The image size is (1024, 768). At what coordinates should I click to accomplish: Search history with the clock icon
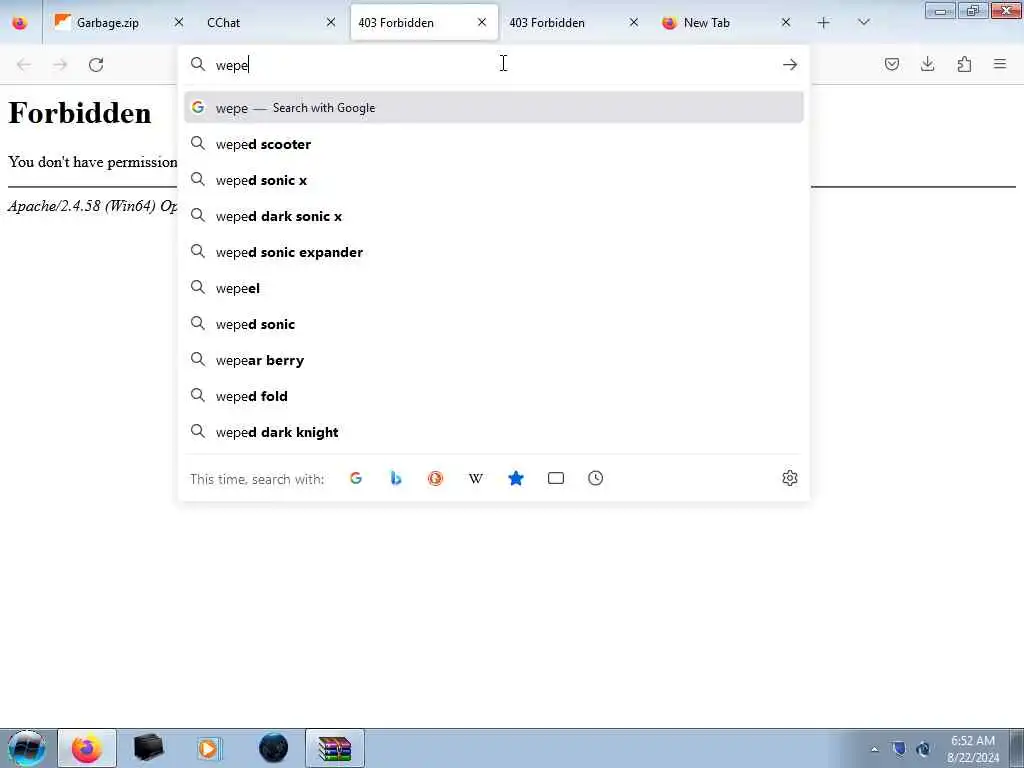[596, 478]
